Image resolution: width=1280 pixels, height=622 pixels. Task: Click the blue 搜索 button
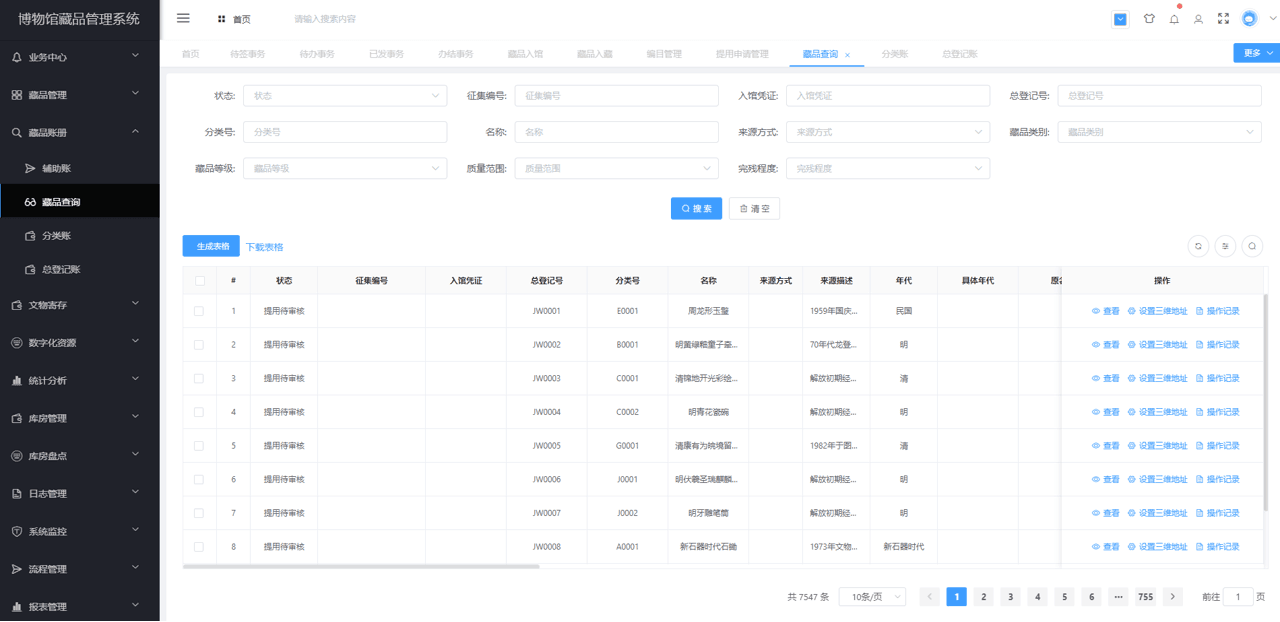696,209
